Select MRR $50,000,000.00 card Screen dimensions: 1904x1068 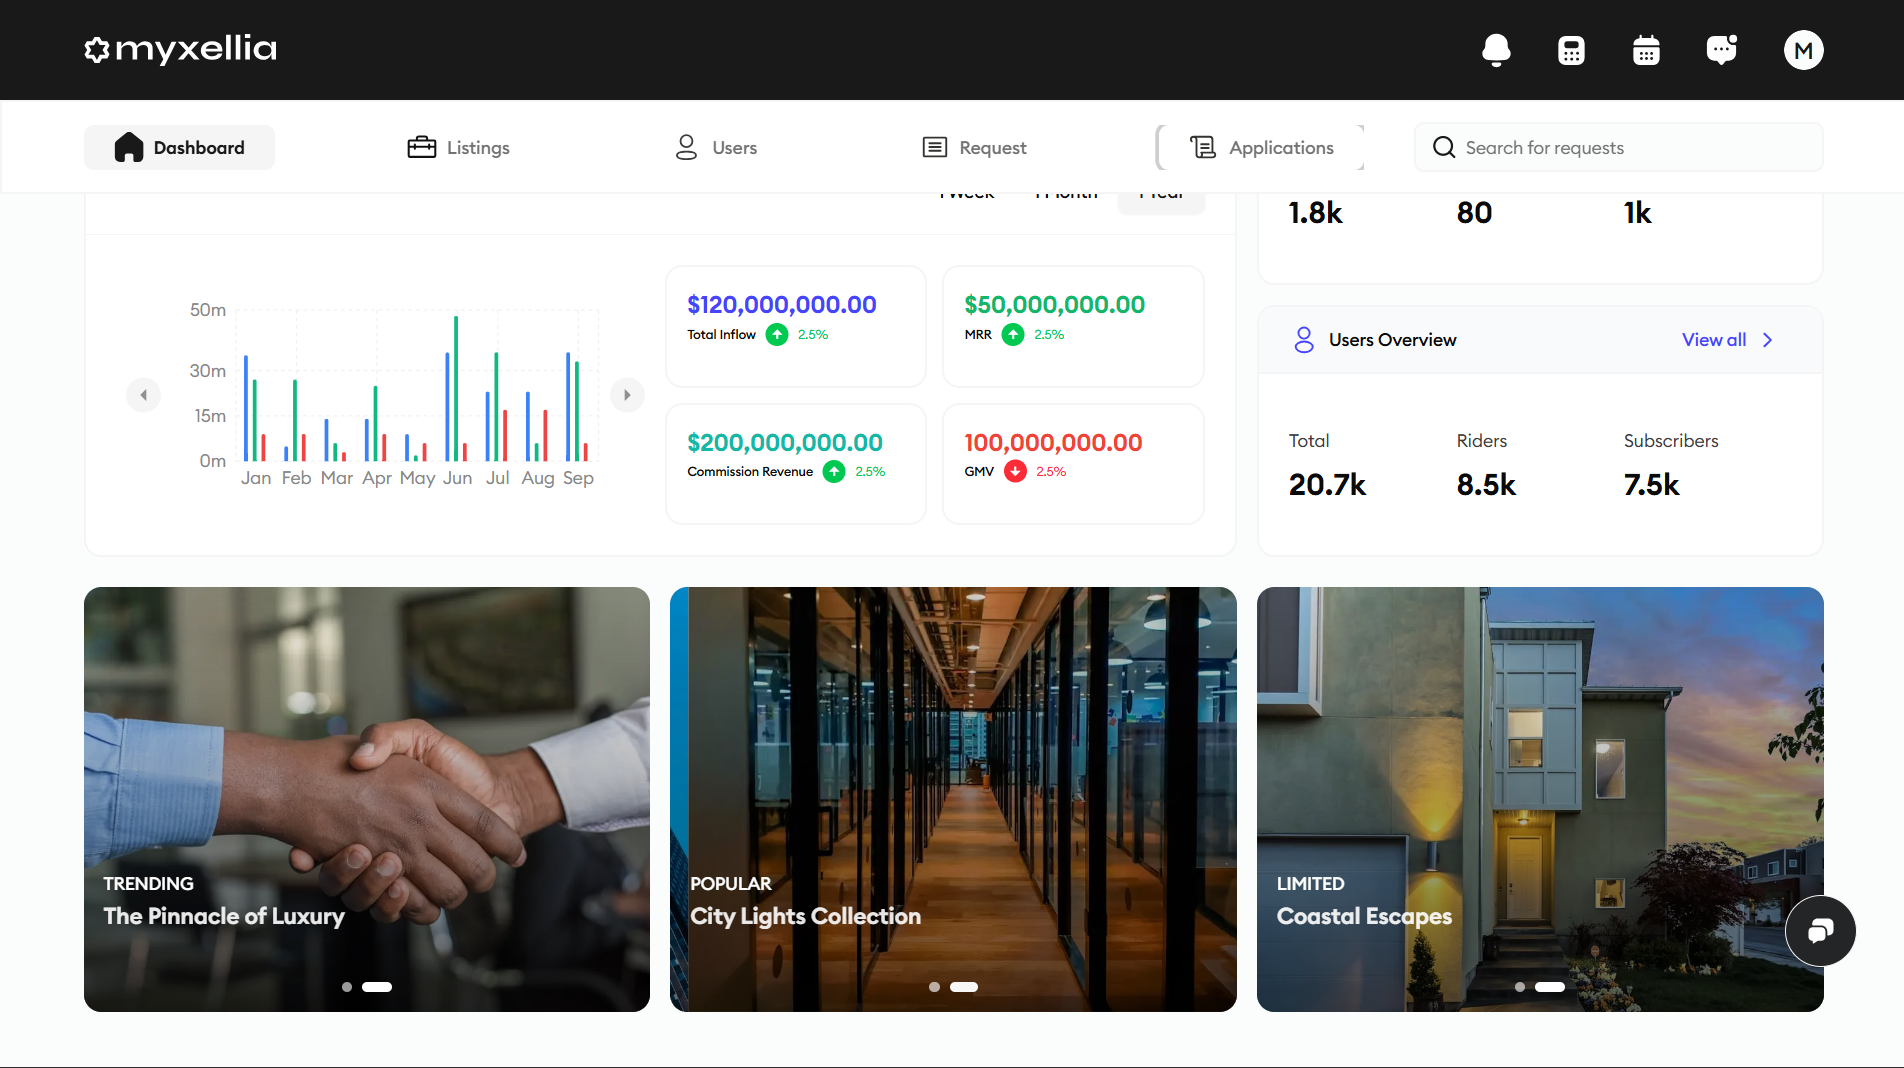click(x=1073, y=326)
